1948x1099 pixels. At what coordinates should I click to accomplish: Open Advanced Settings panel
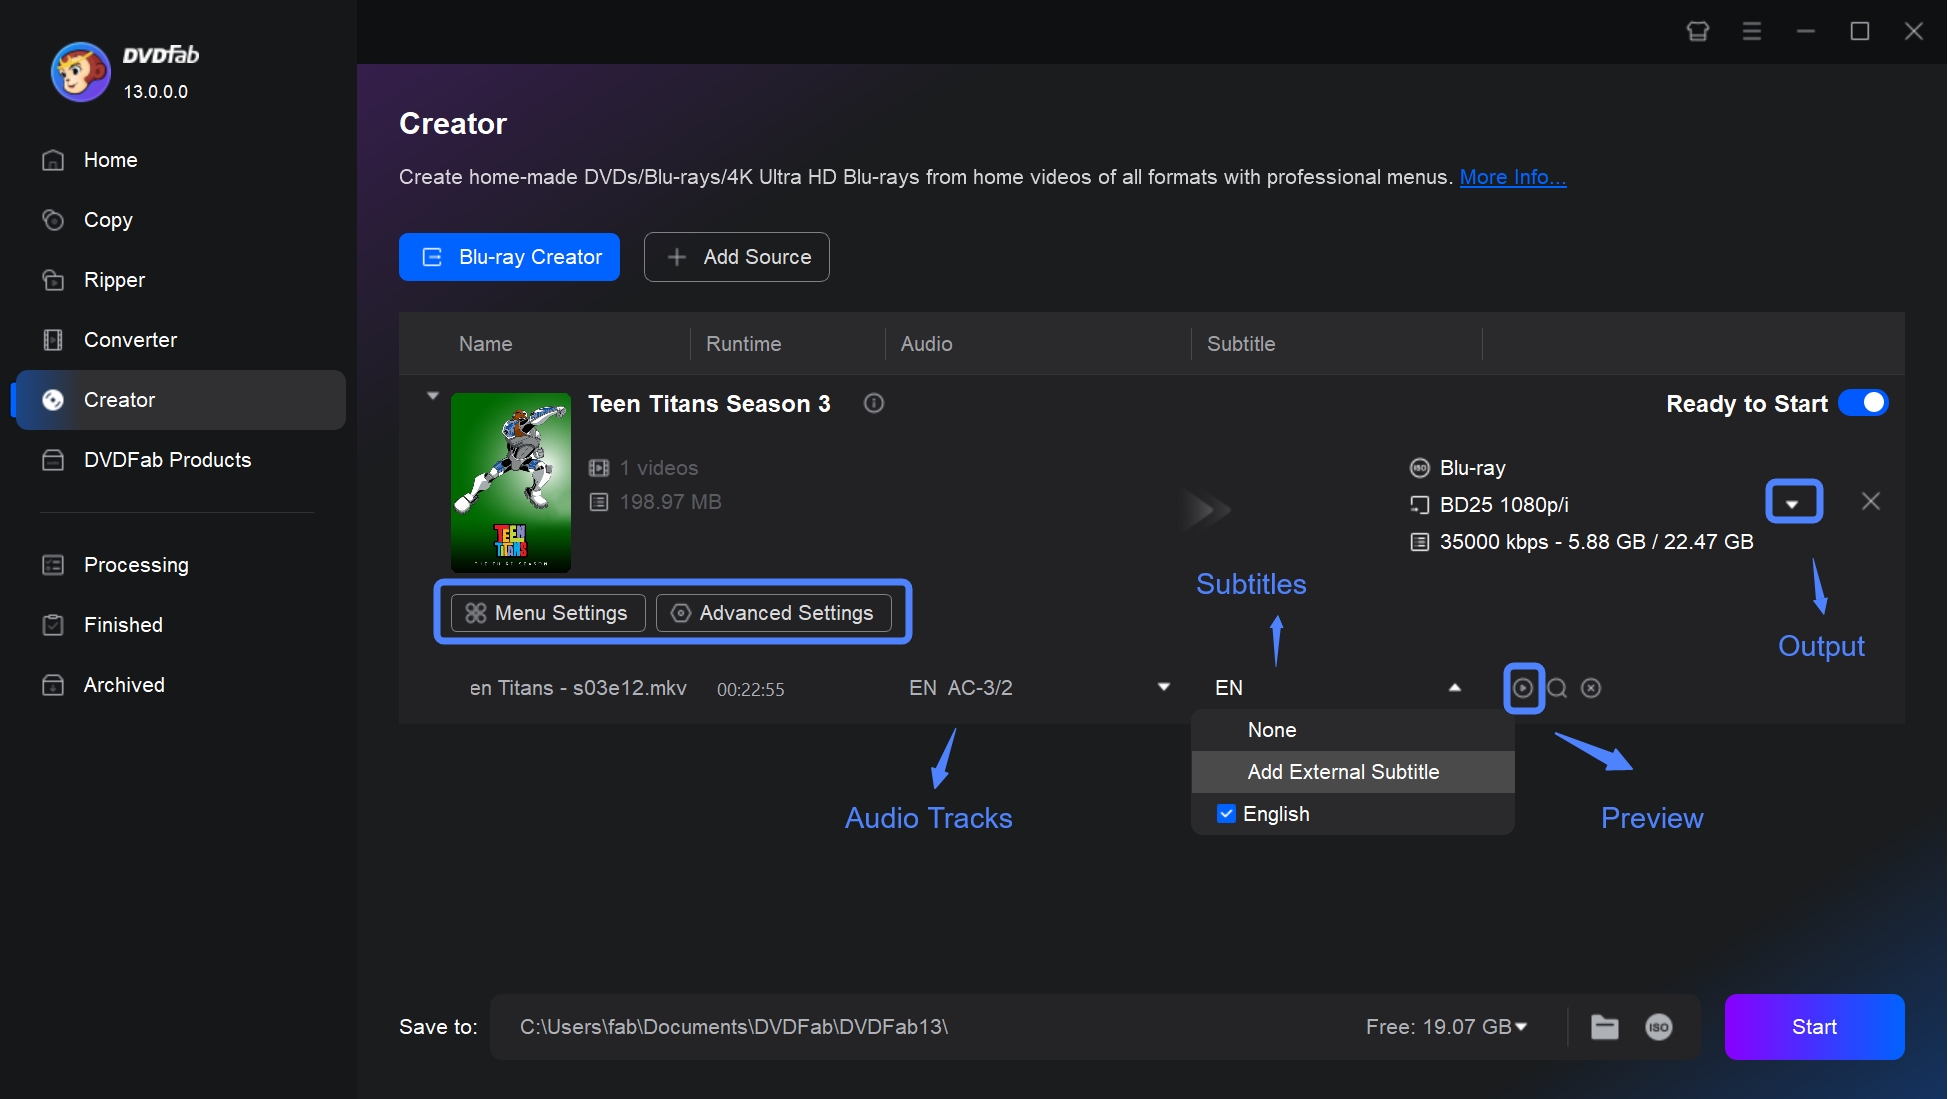tap(773, 613)
